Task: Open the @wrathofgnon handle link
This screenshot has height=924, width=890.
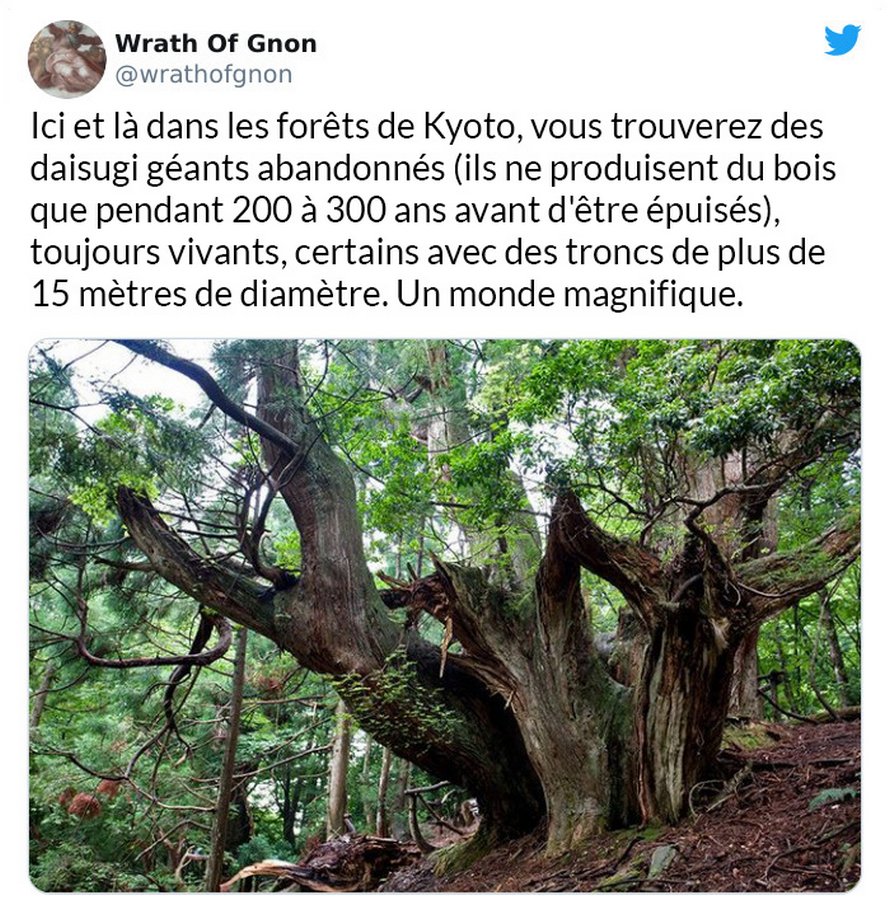Action: (x=204, y=75)
